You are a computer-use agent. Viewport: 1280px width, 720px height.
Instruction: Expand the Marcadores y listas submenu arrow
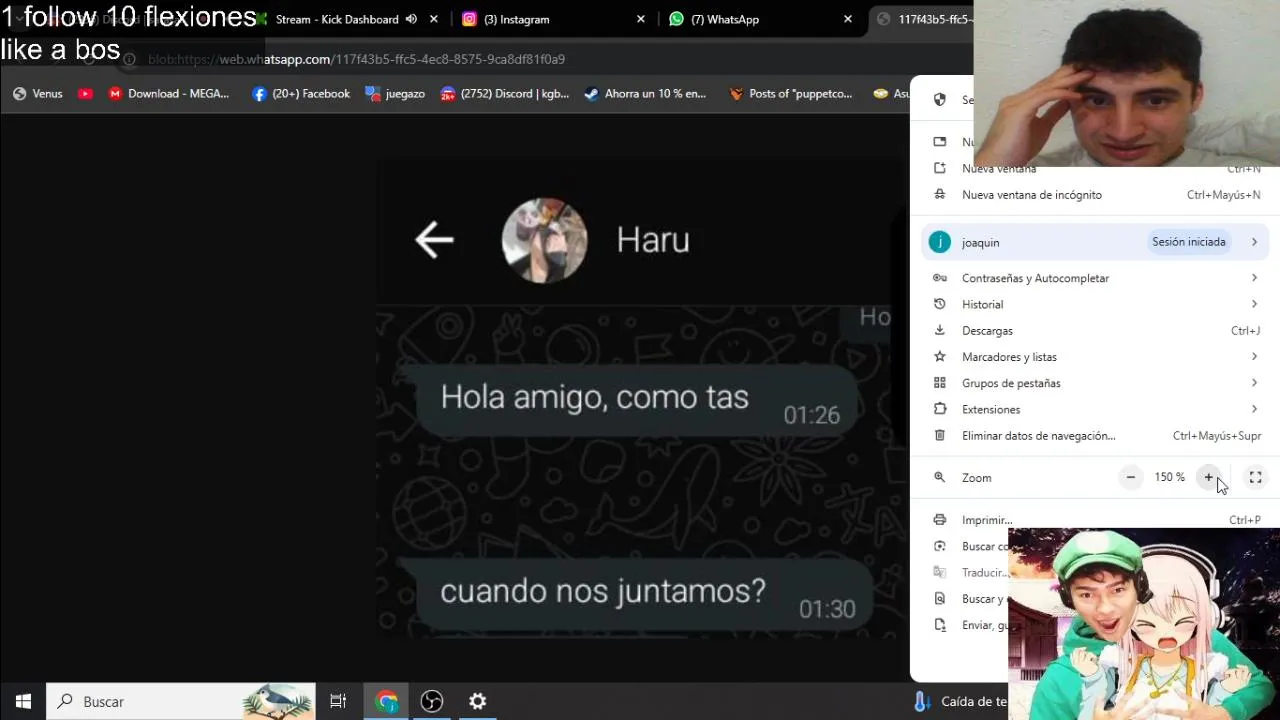coord(1254,357)
